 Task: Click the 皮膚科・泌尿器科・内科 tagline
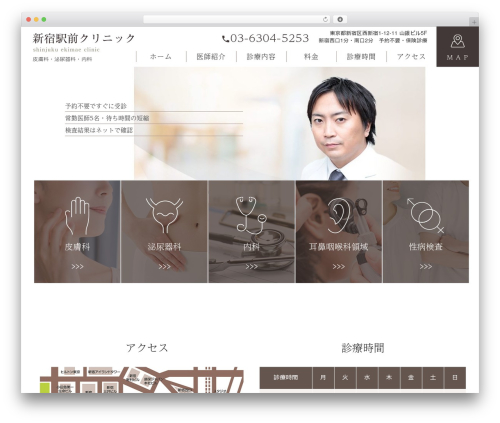[62, 59]
